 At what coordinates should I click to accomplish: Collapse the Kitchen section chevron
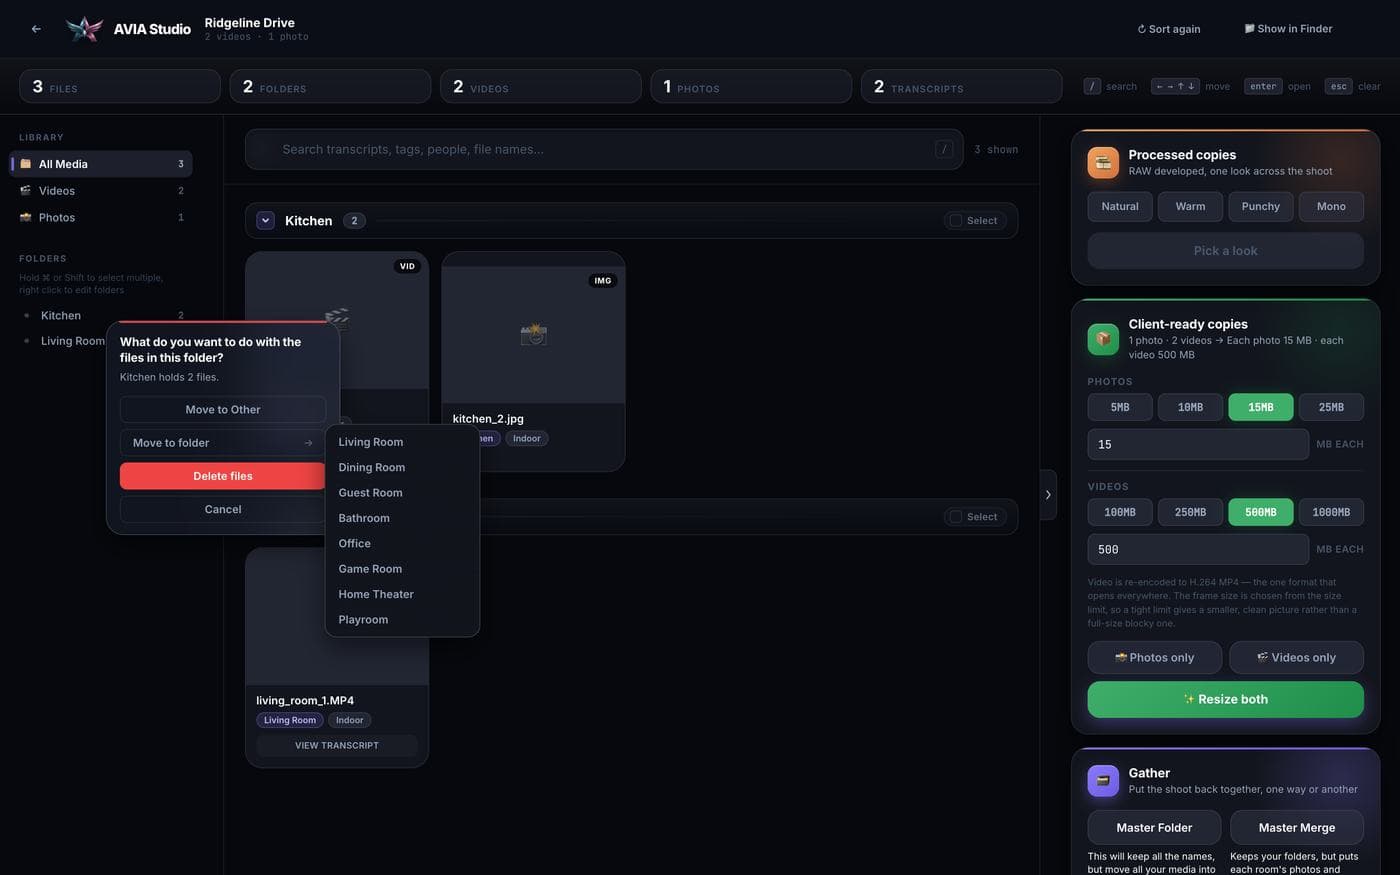266,220
